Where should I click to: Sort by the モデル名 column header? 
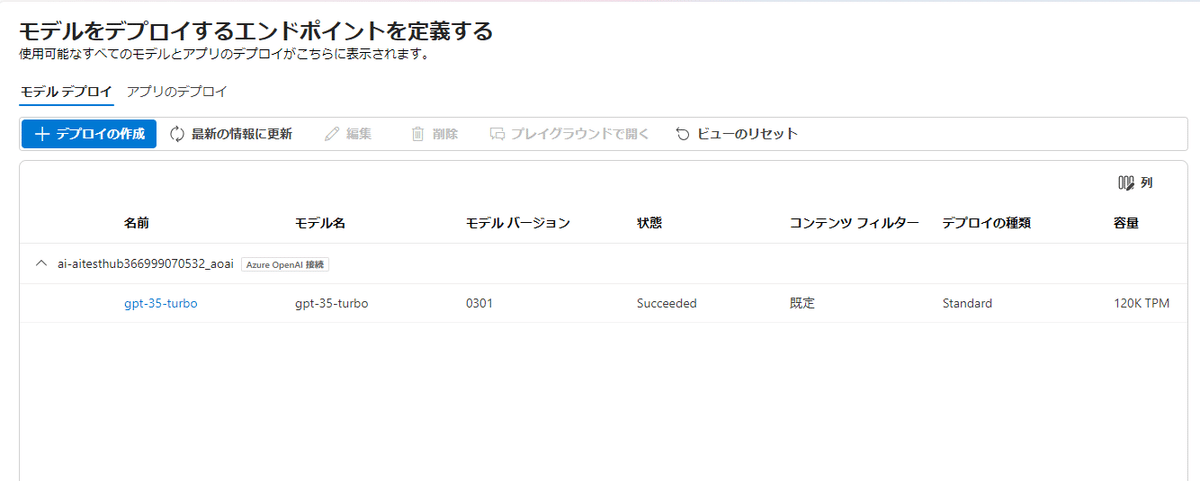click(x=320, y=223)
